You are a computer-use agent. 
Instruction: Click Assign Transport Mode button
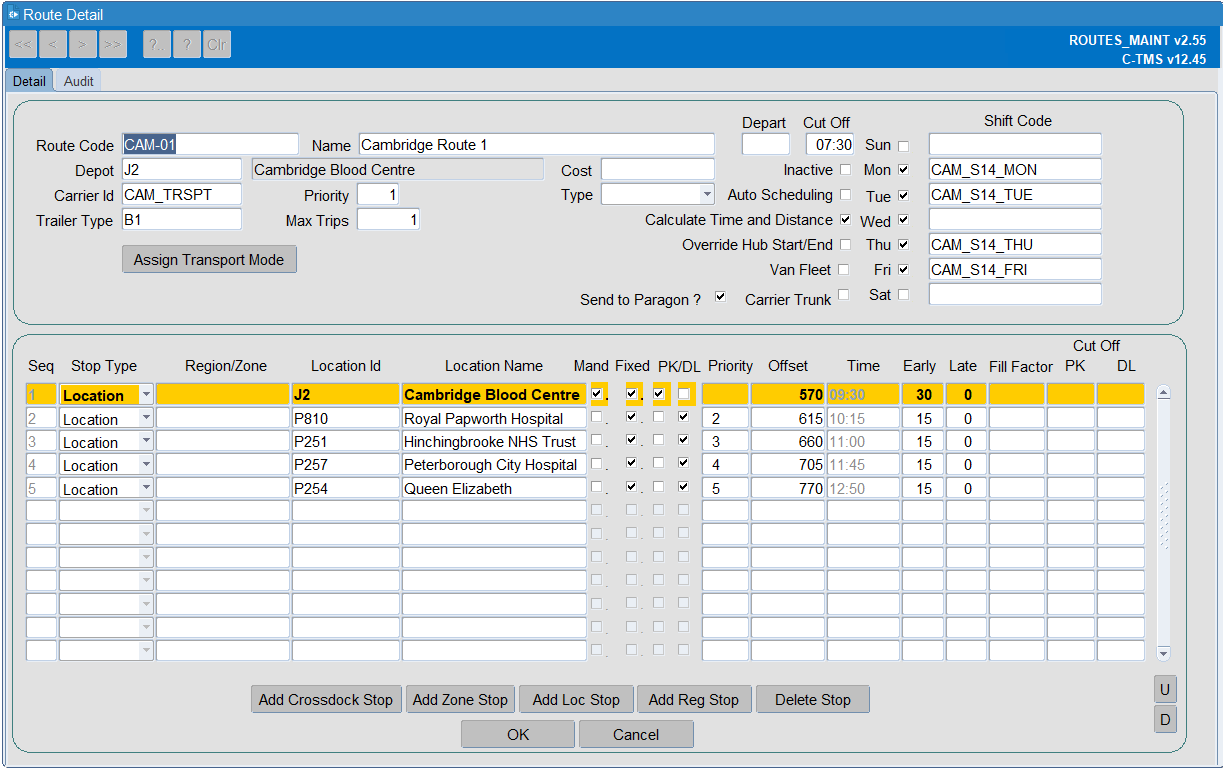coord(209,260)
